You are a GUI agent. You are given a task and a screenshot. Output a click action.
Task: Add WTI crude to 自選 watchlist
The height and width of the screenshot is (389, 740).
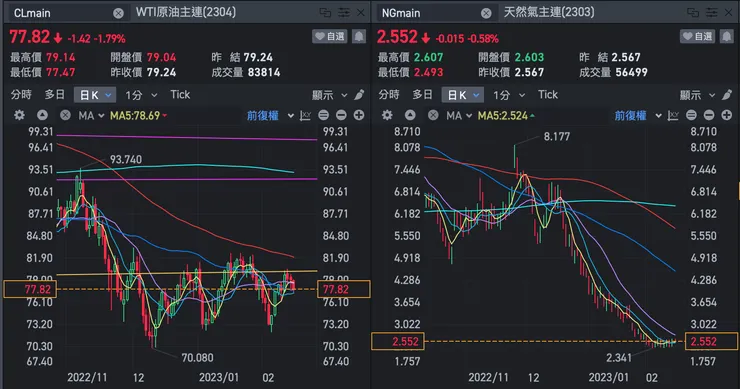pyautogui.click(x=330, y=36)
